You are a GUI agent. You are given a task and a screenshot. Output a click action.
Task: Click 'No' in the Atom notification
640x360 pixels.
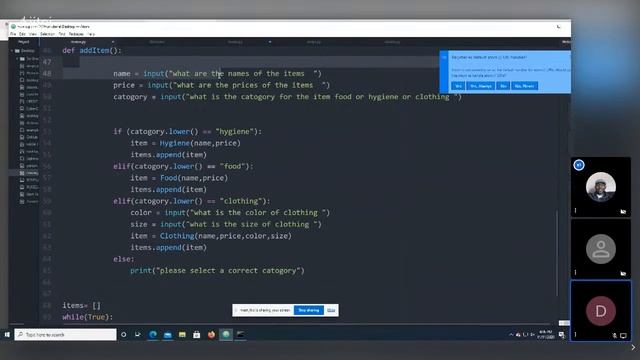(x=503, y=86)
